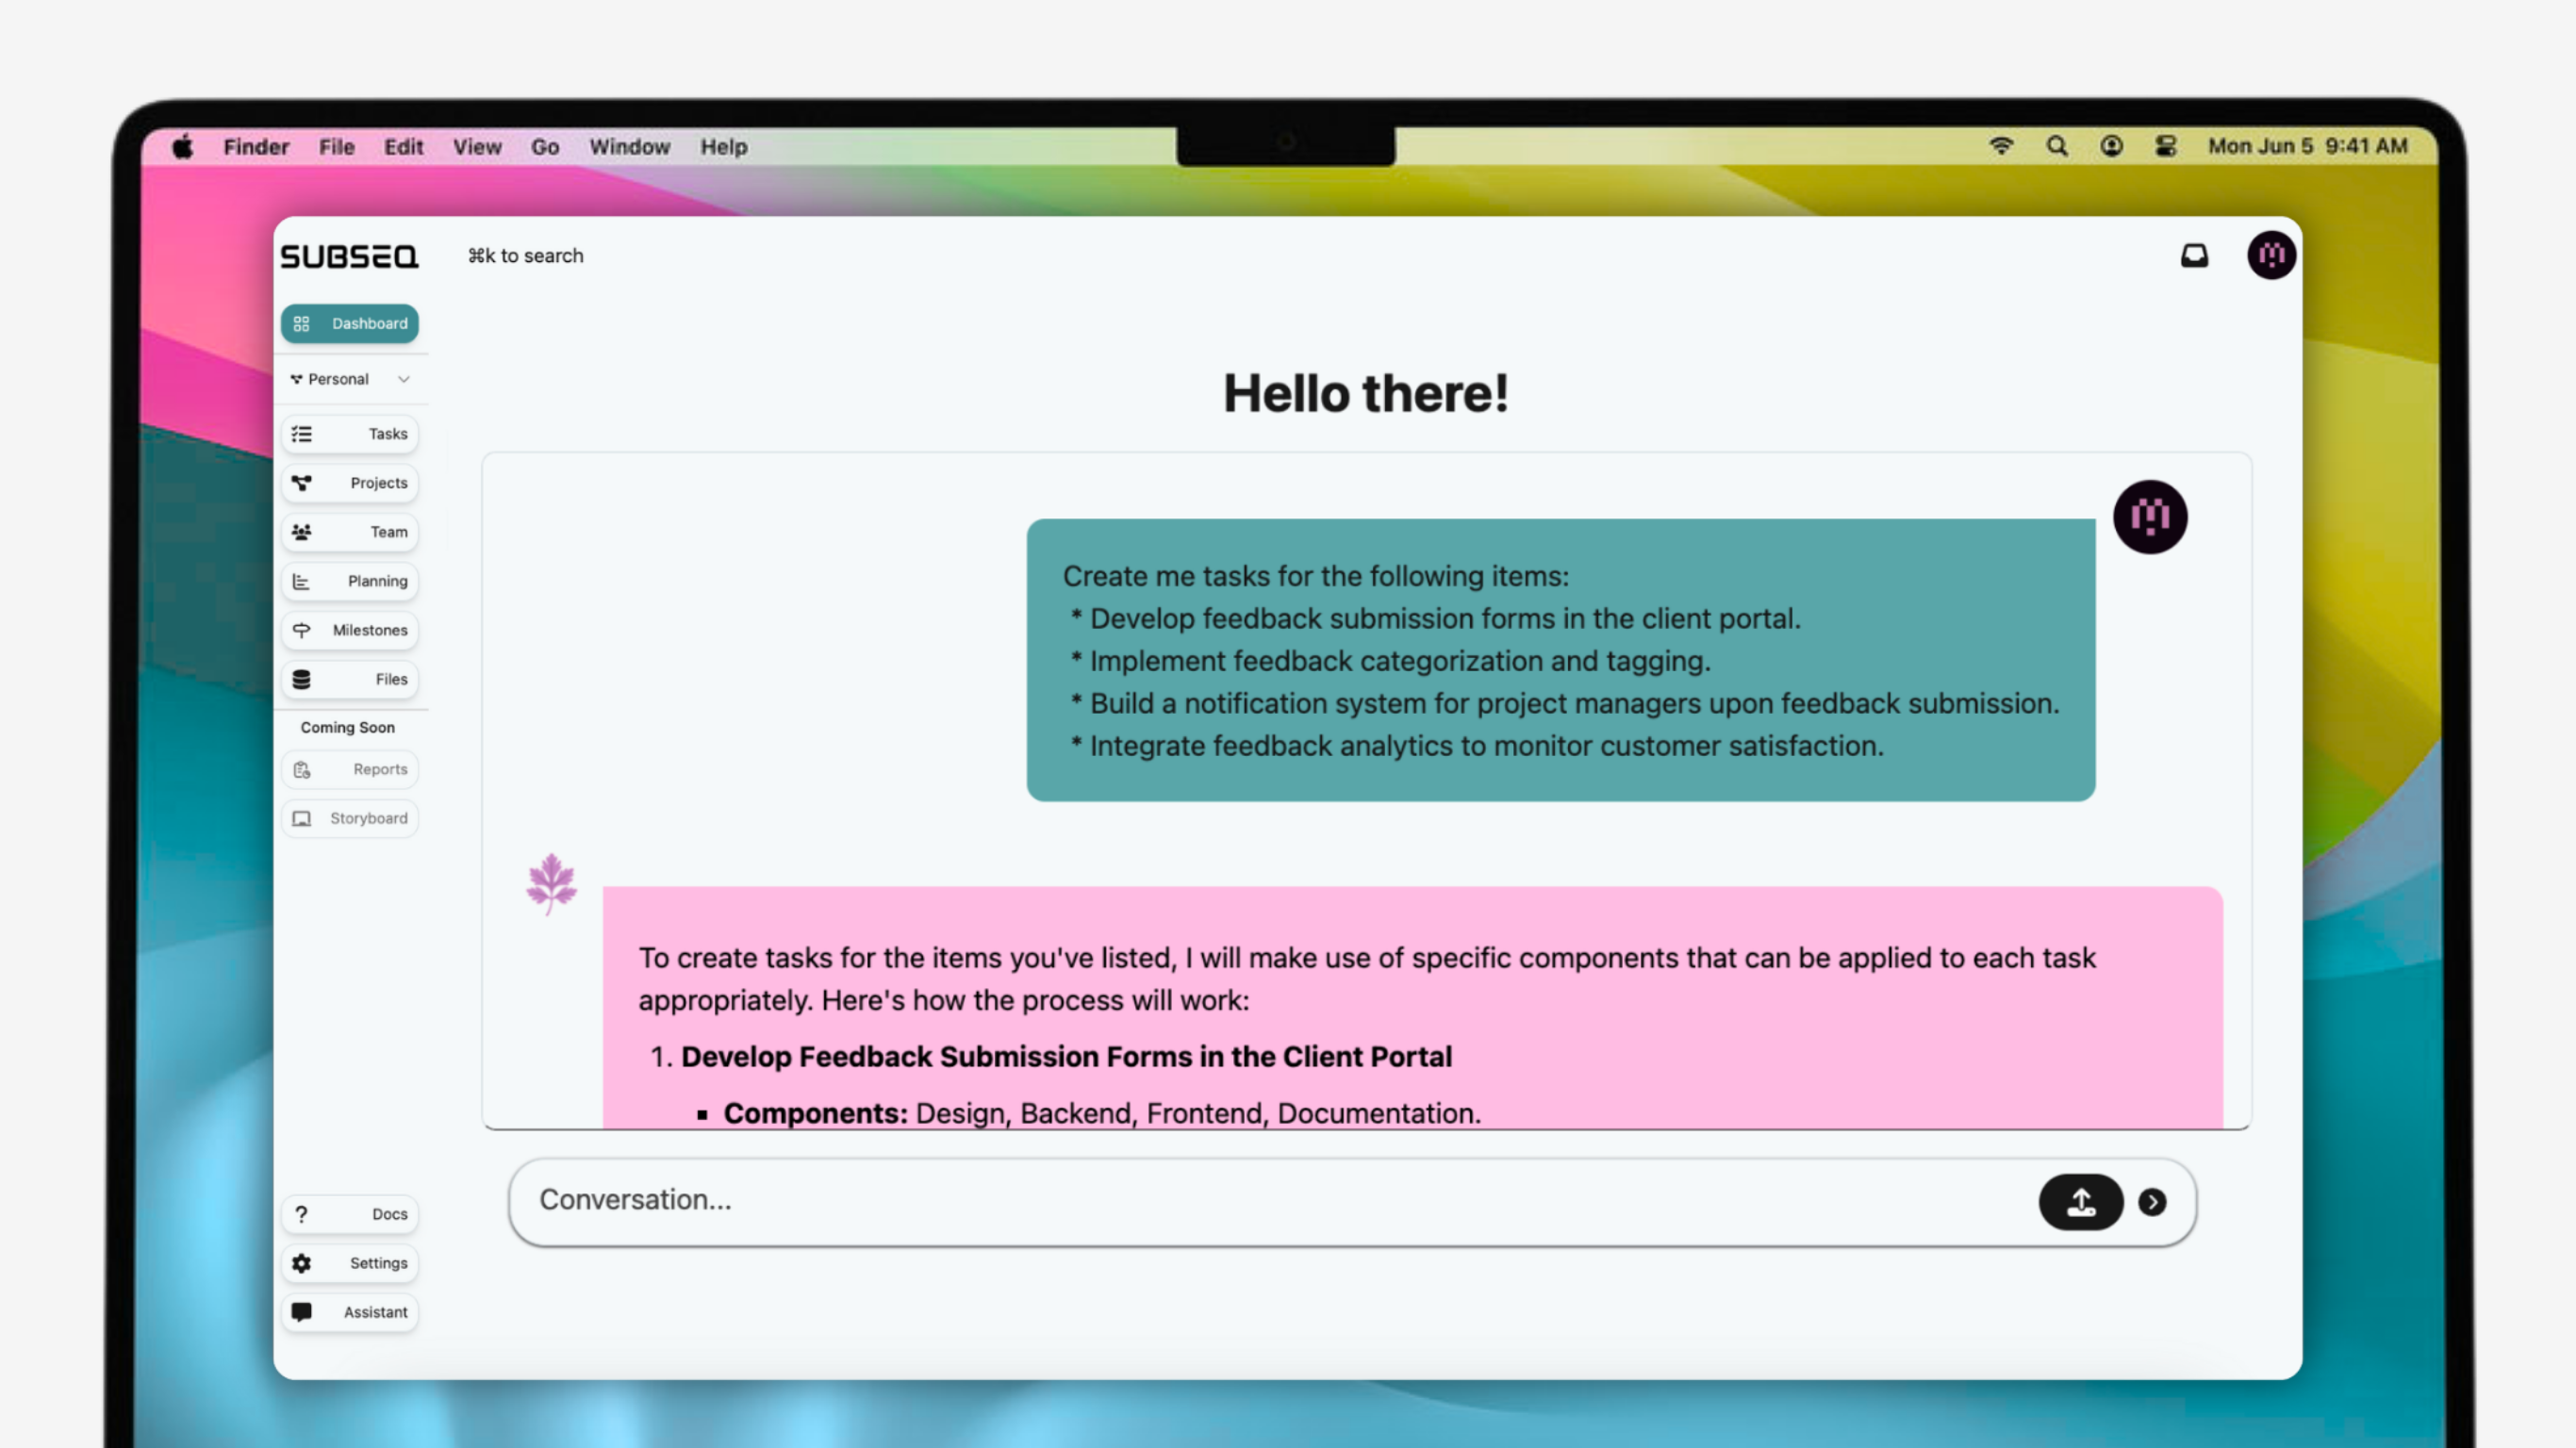Open the Wi-Fi status menu
This screenshot has width=2576, height=1448.
point(2001,146)
